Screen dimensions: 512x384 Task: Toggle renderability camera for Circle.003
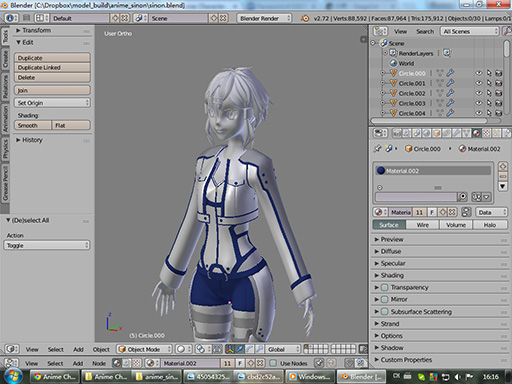(499, 103)
